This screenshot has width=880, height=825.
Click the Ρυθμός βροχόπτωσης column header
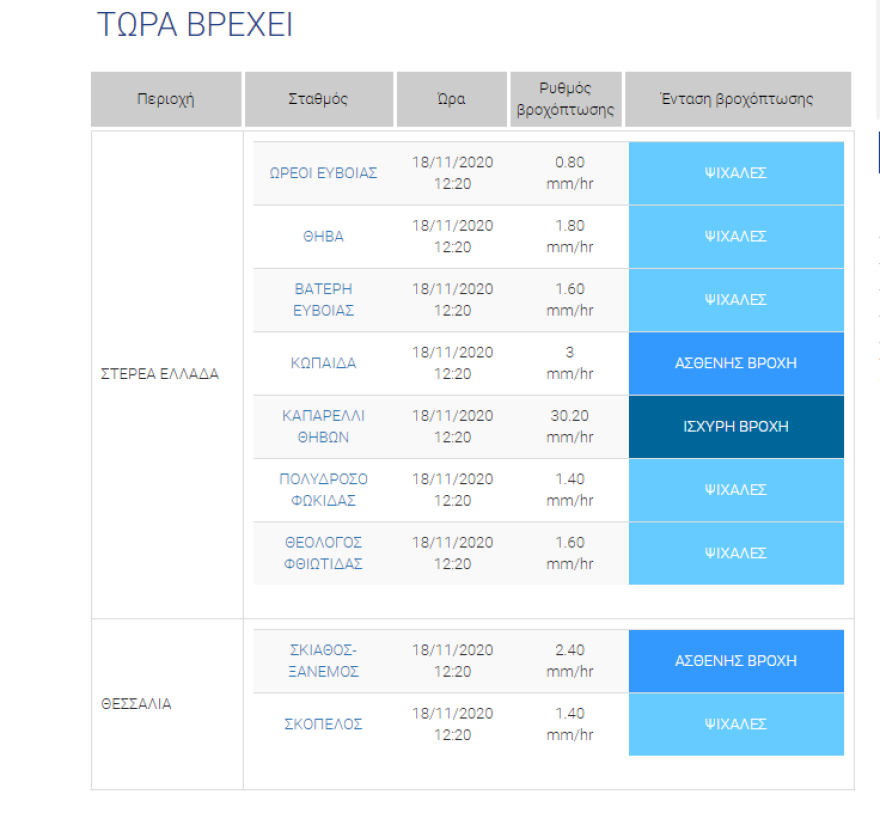click(565, 99)
